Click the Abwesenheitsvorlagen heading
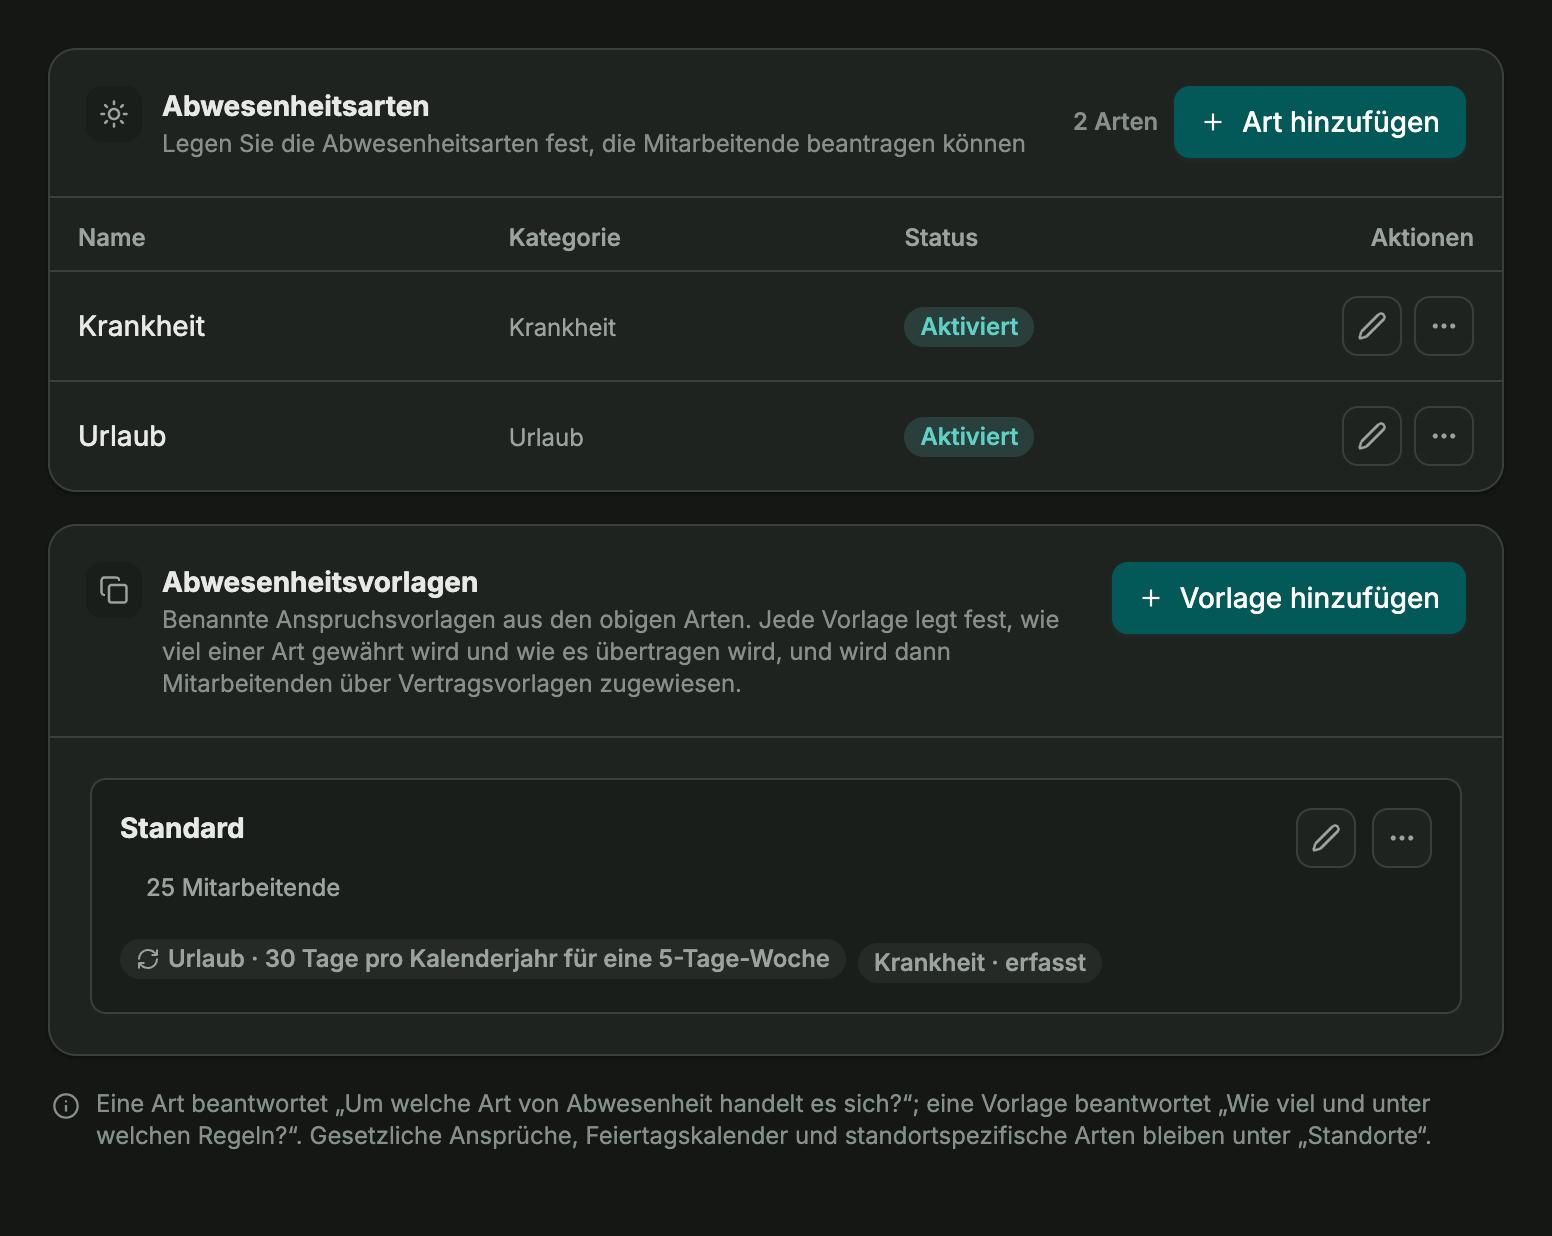 tap(320, 582)
